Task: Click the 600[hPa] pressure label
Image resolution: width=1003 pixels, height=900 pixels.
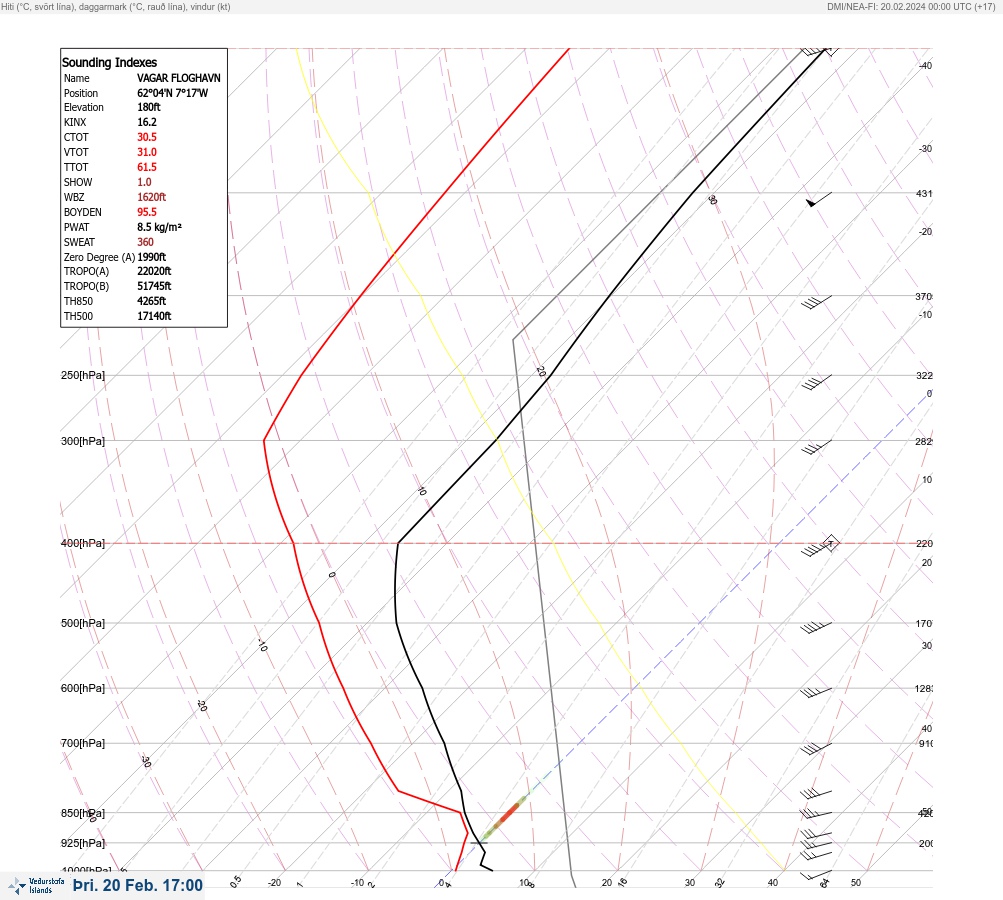Action: [83, 688]
